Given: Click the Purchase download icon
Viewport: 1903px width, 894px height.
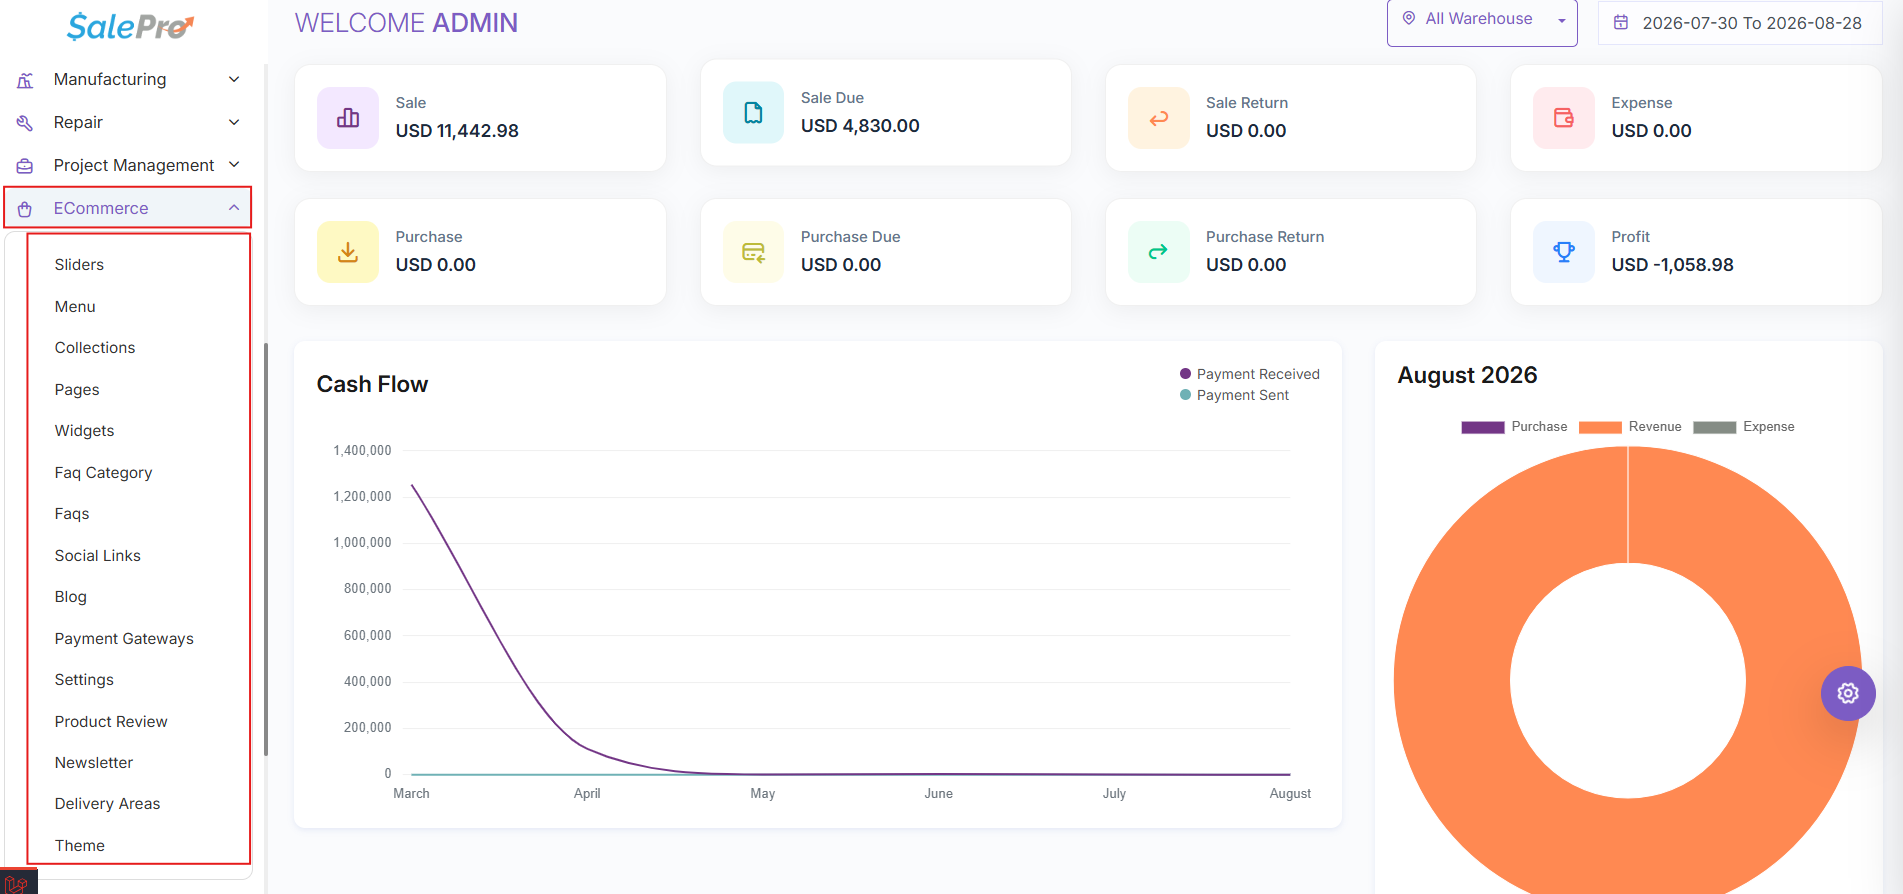Looking at the screenshot, I should 348,252.
